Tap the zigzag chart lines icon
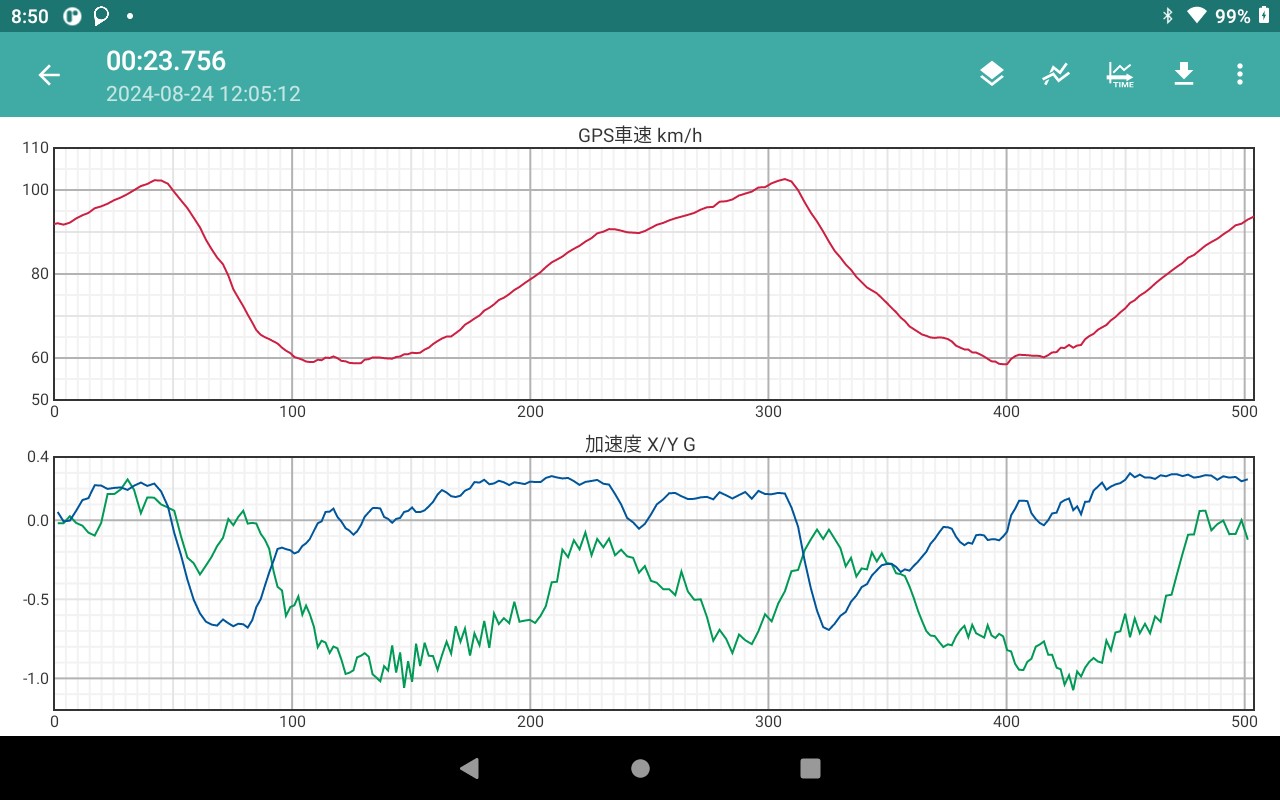Viewport: 1280px width, 800px height. tap(1056, 74)
